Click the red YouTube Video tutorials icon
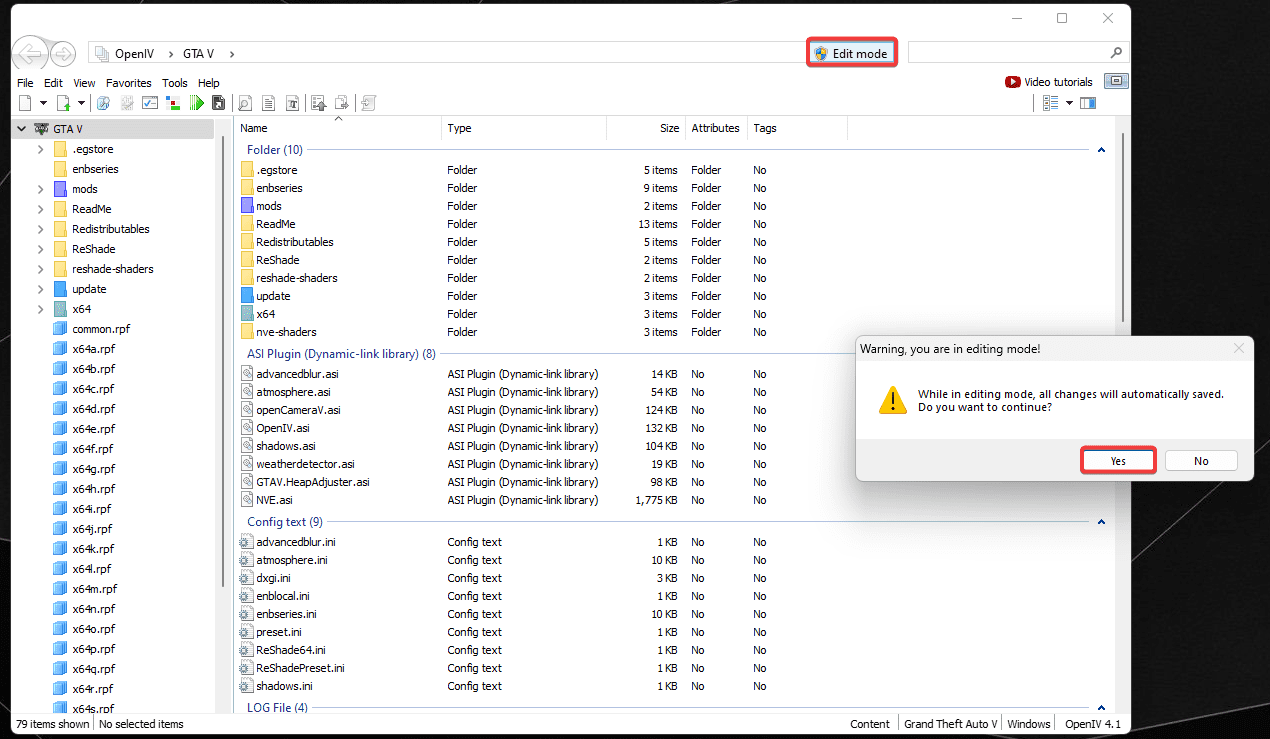Viewport: 1270px width, 739px height. point(1013,82)
